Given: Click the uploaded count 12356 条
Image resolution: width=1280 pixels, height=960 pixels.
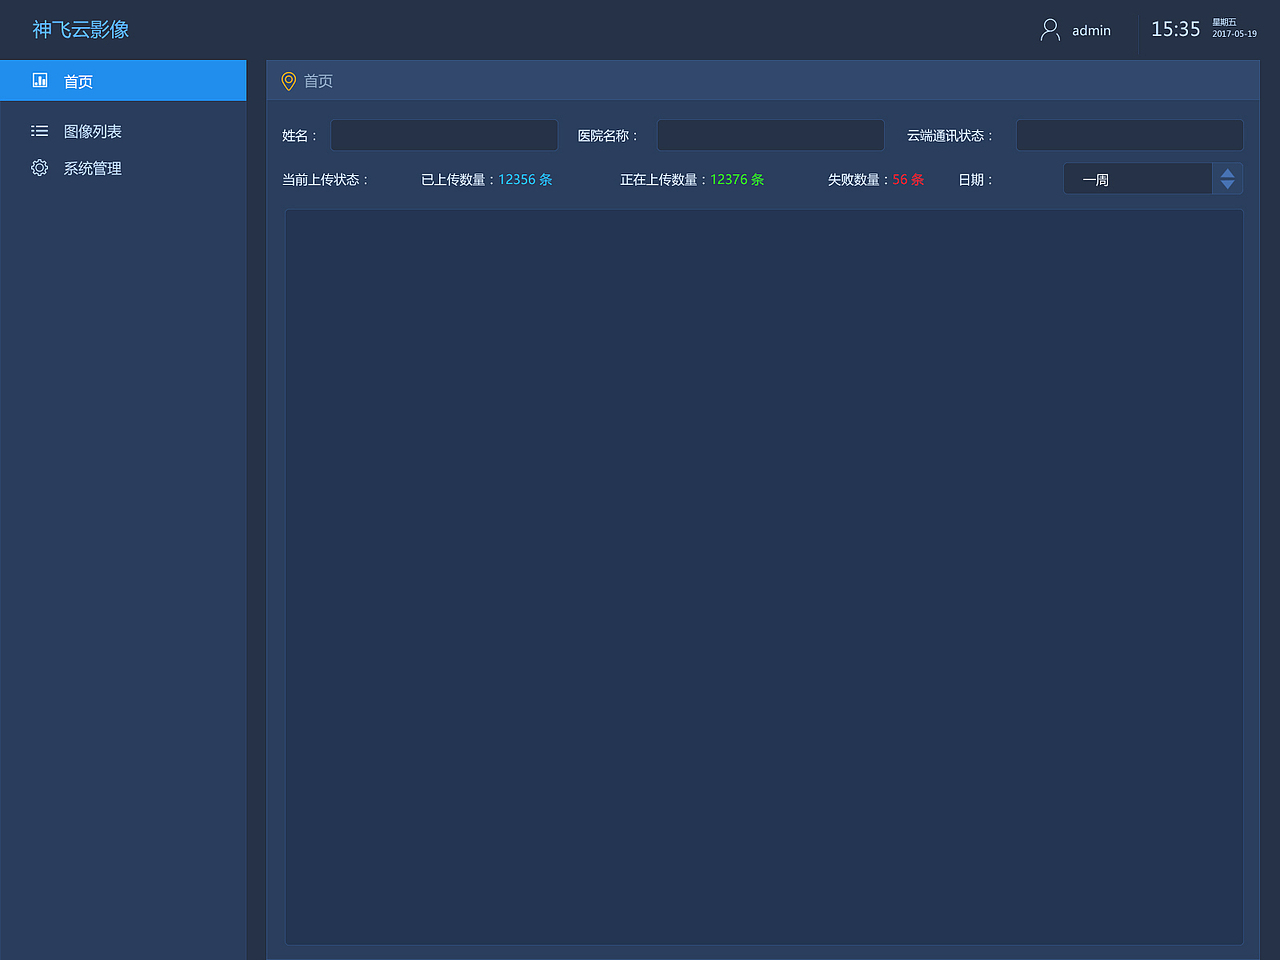Looking at the screenshot, I should coord(525,180).
